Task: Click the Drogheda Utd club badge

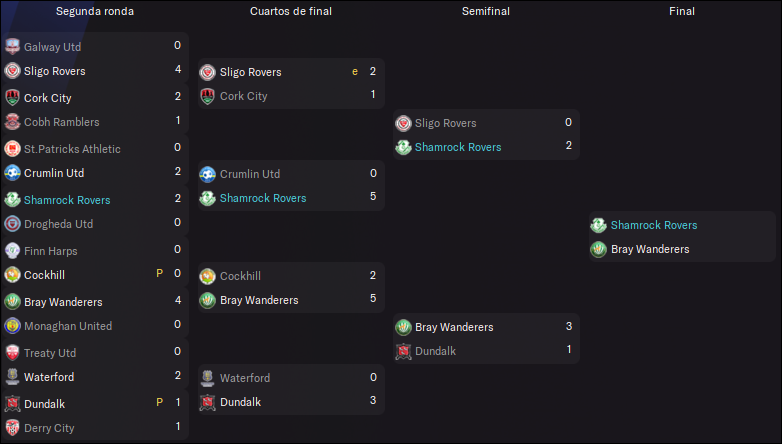Action: [x=12, y=223]
